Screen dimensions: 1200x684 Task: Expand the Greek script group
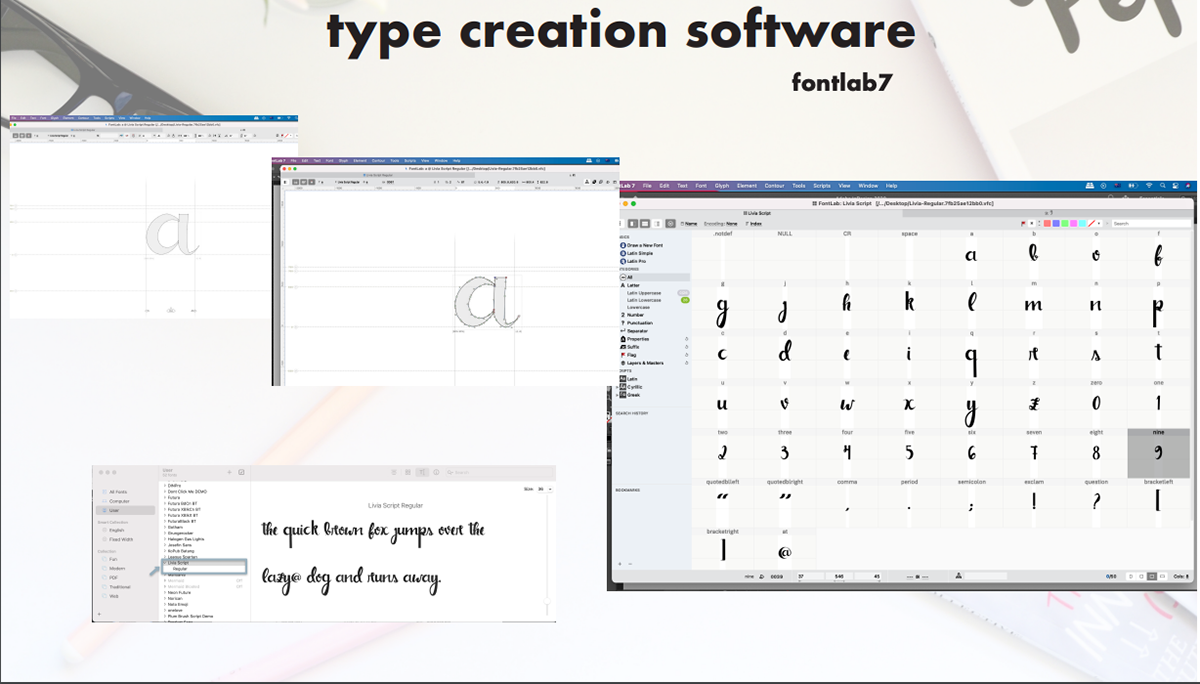click(x=618, y=395)
